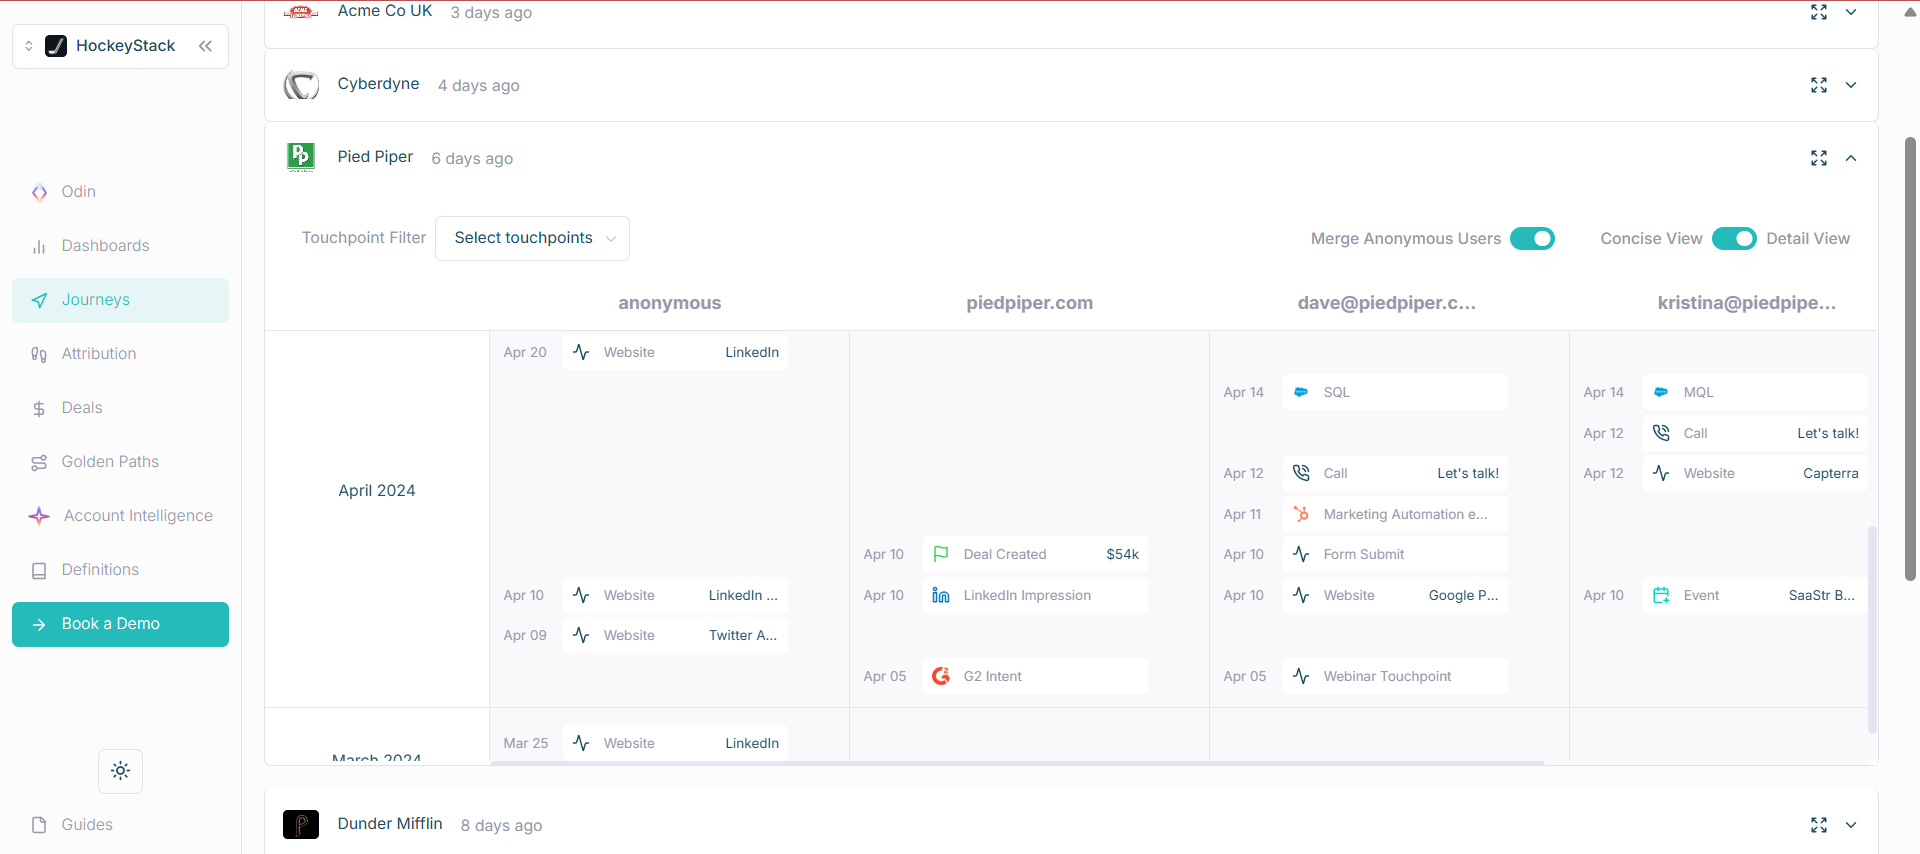Expand the Cyberdyne journey row

click(1851, 85)
